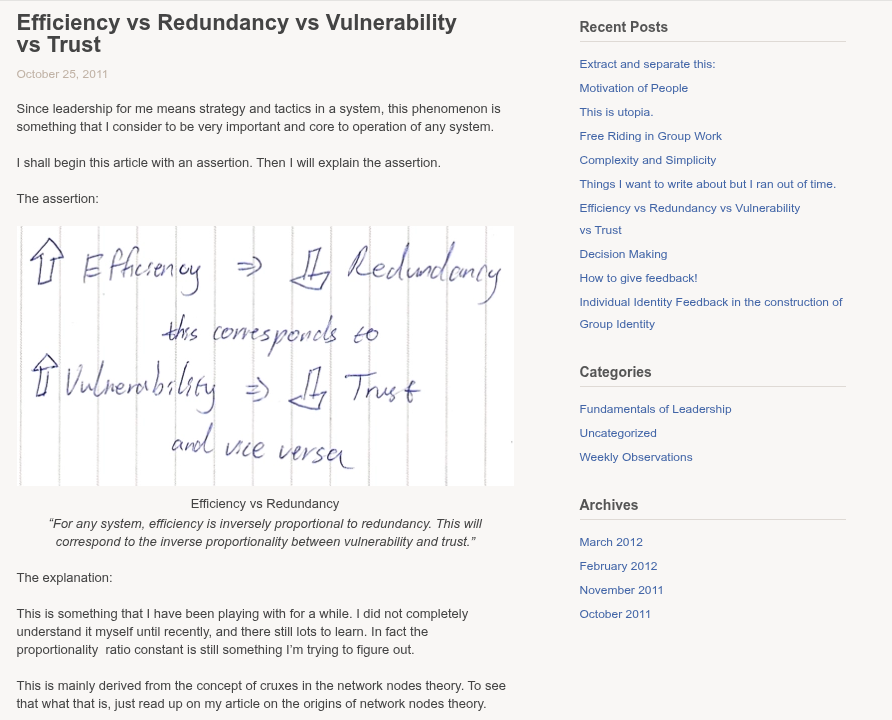
Task: Open the handwritten Efficiency vs Redundancy image
Action: [265, 355]
